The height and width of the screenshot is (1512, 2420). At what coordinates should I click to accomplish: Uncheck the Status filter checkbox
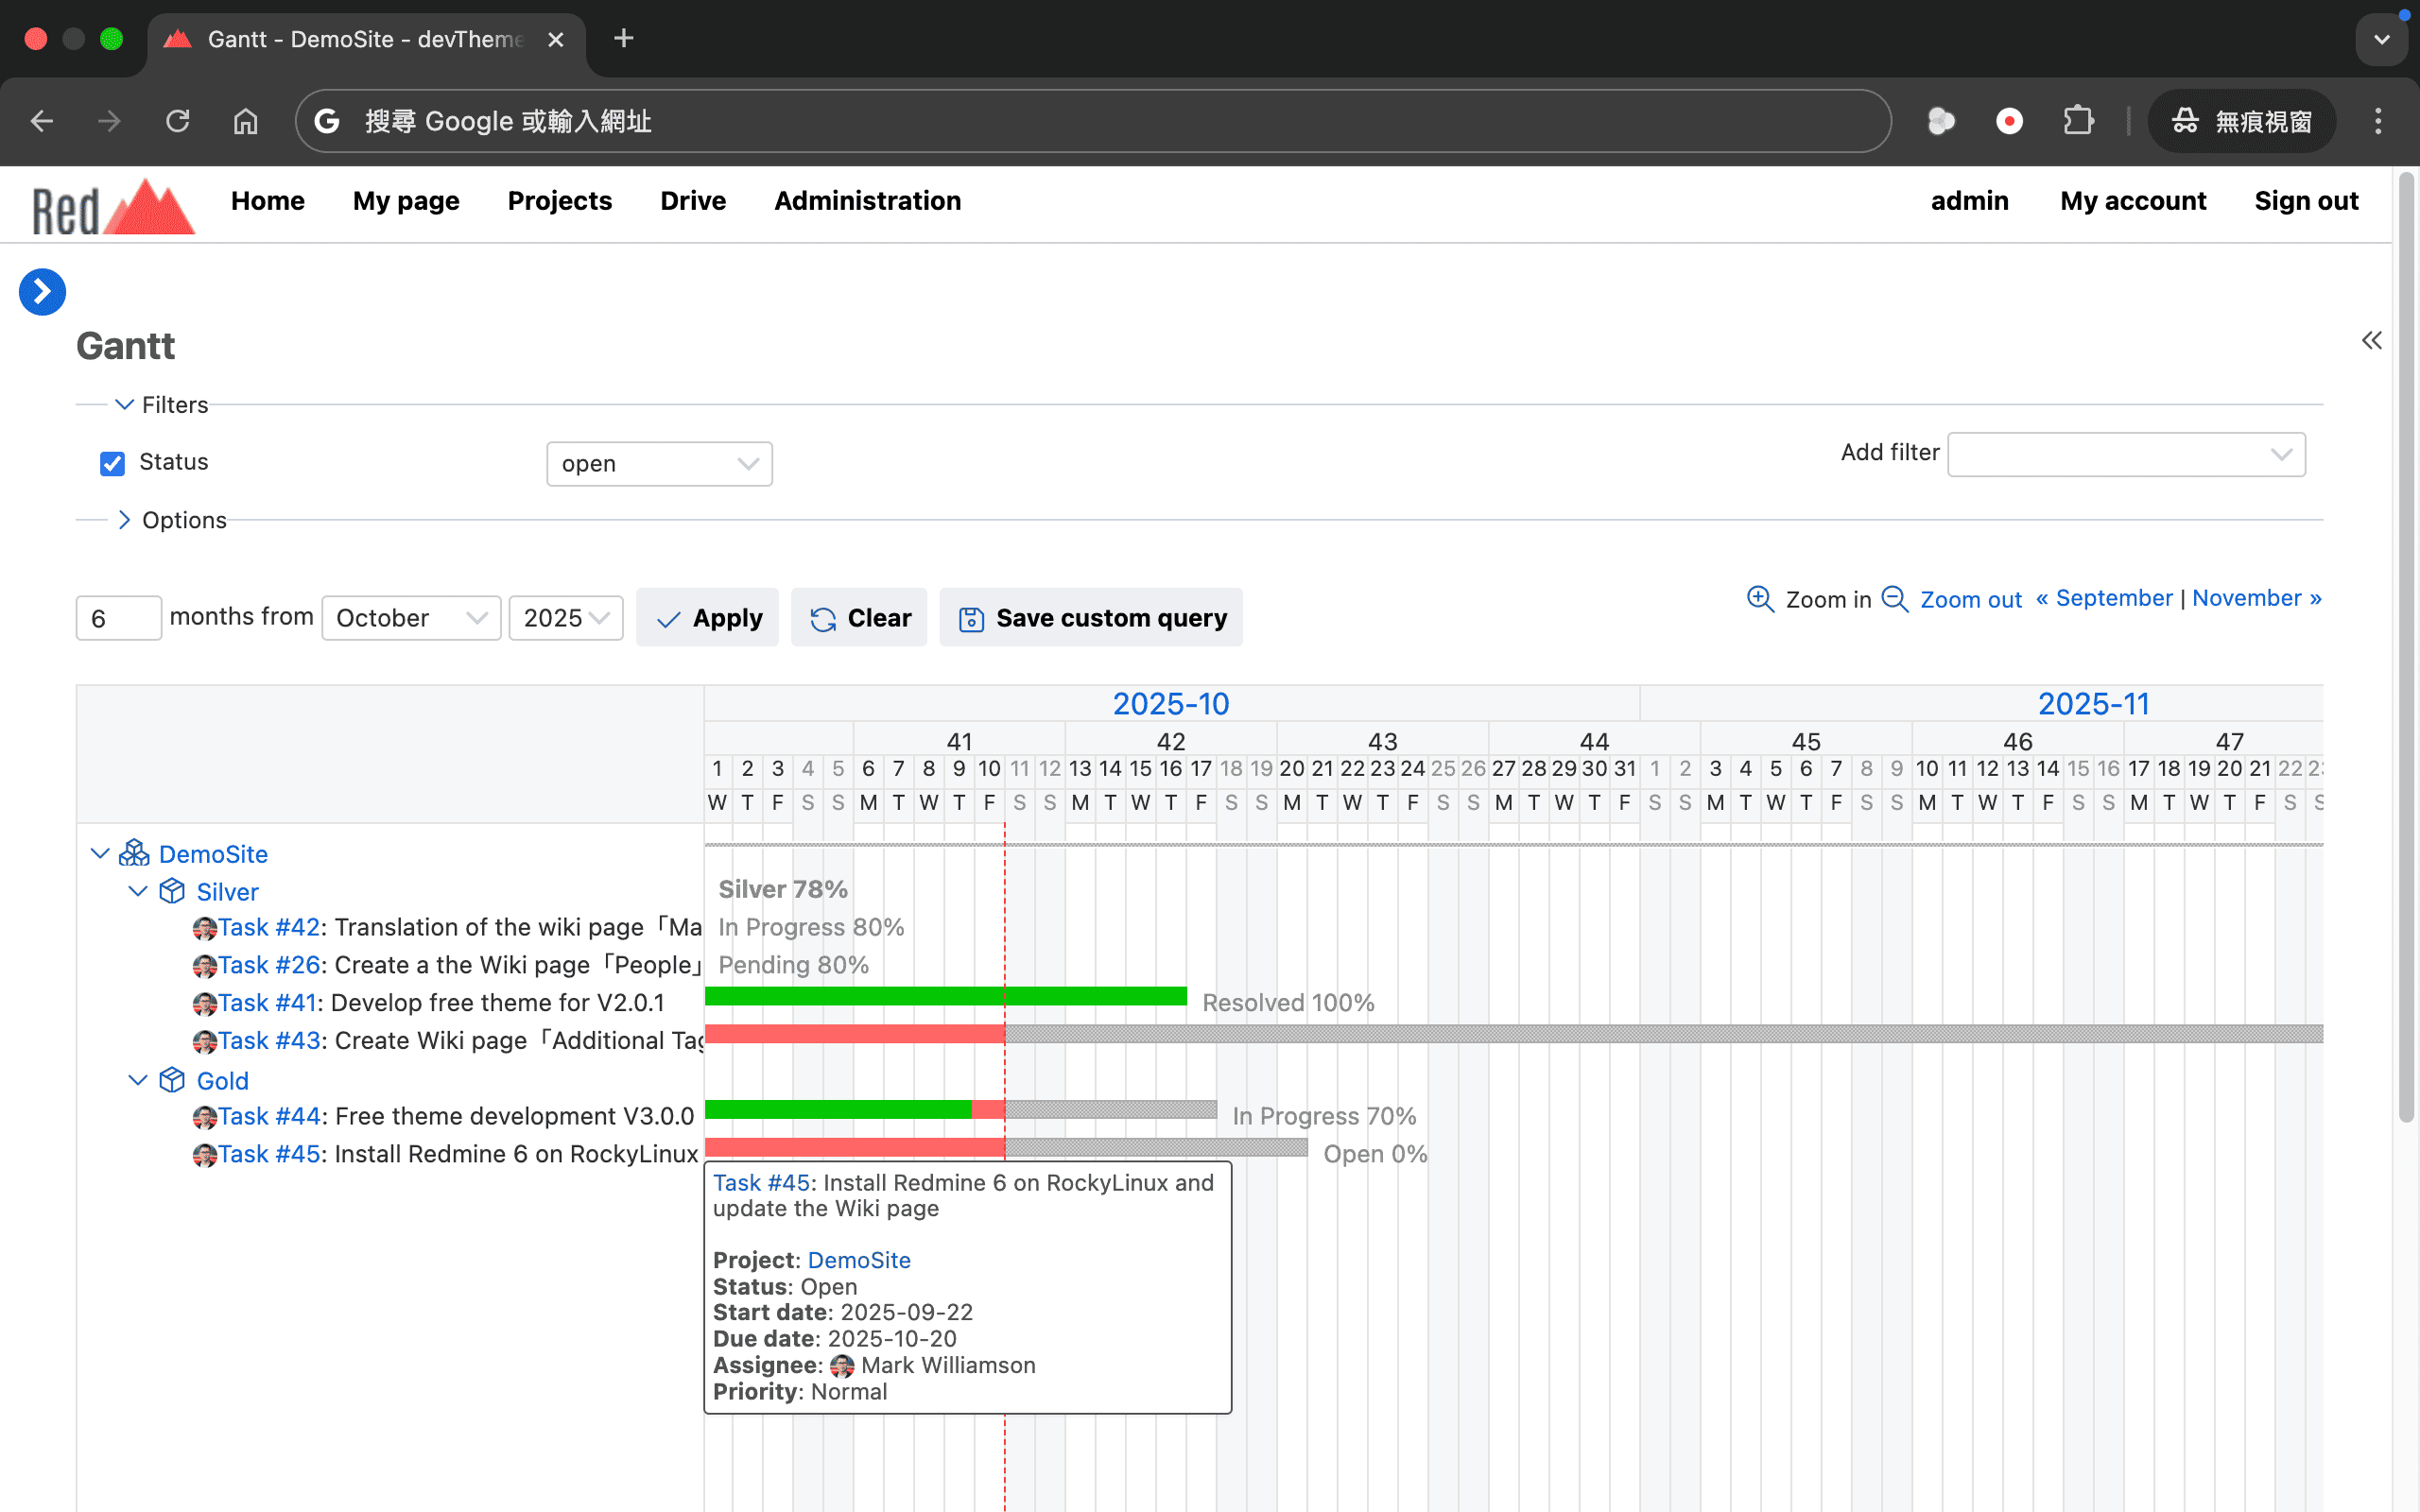[112, 463]
